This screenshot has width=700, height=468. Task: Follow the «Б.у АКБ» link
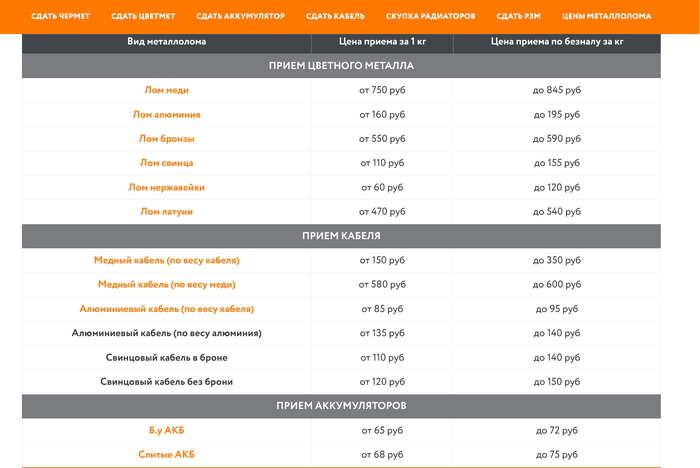tap(166, 430)
